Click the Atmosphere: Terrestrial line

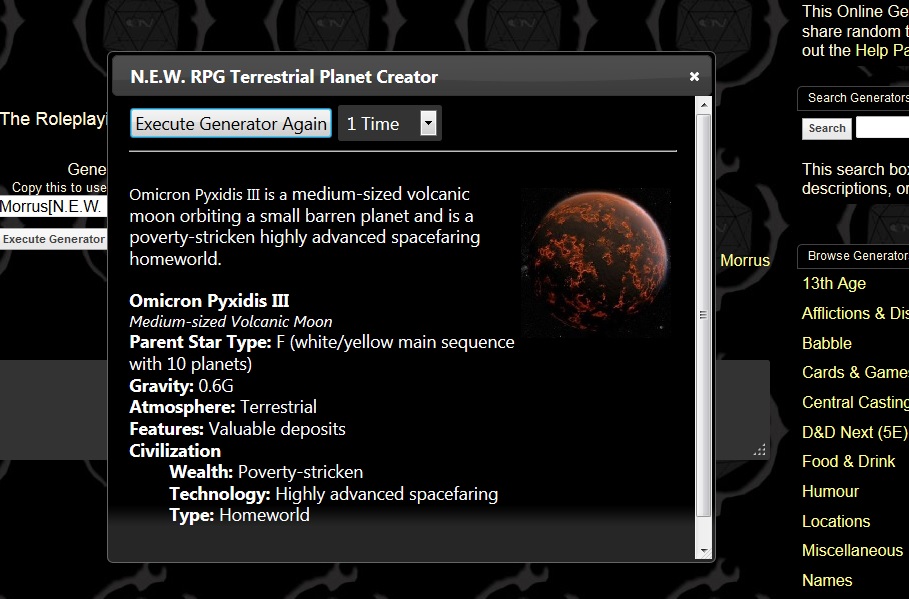(223, 407)
